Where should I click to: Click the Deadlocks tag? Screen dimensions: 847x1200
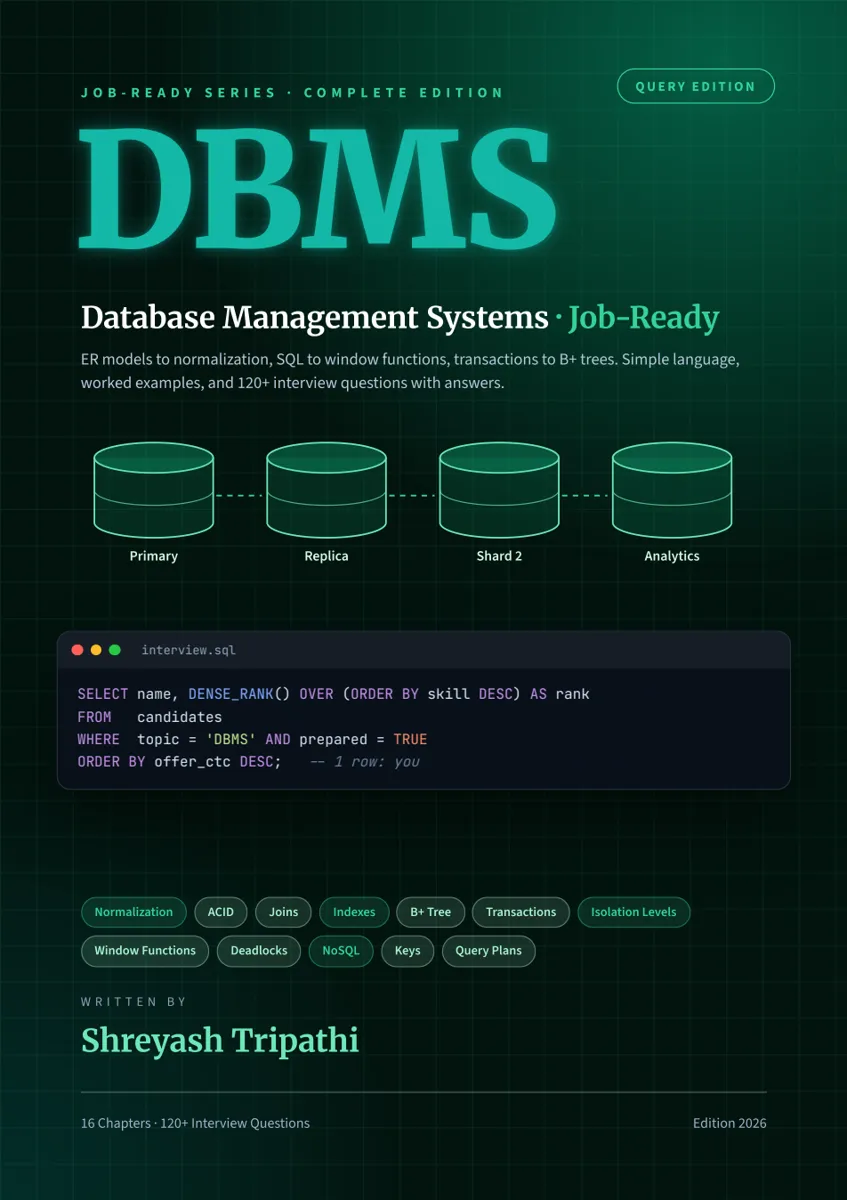pos(259,951)
